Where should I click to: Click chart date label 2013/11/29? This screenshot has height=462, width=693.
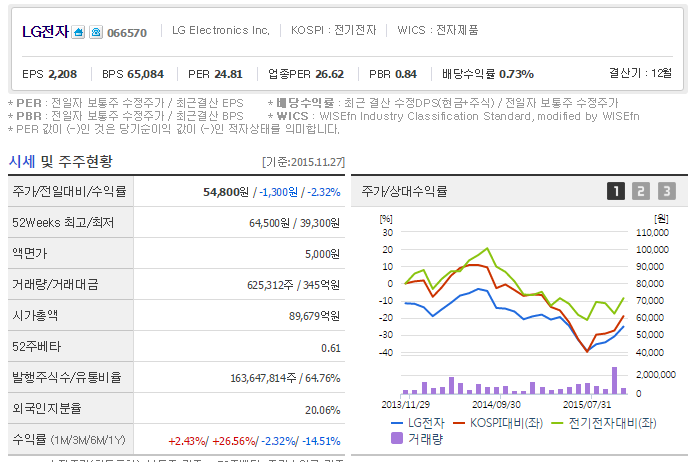pyautogui.click(x=405, y=404)
